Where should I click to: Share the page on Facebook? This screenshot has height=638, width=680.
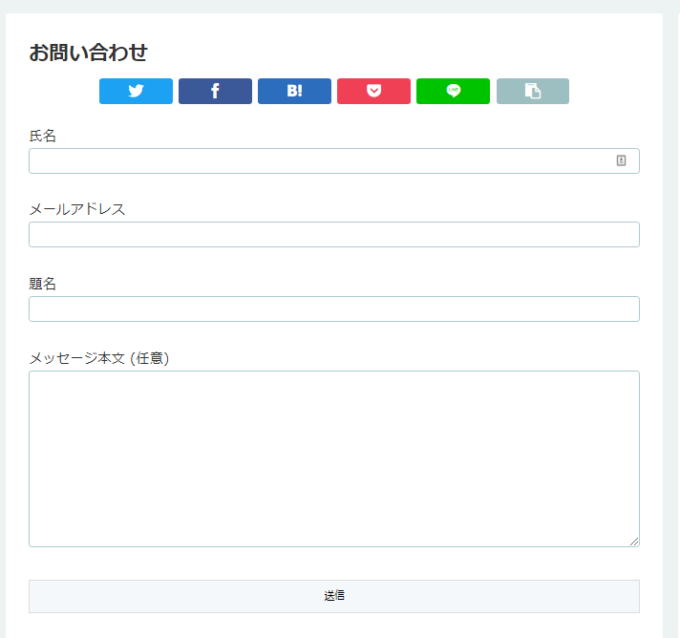215,91
